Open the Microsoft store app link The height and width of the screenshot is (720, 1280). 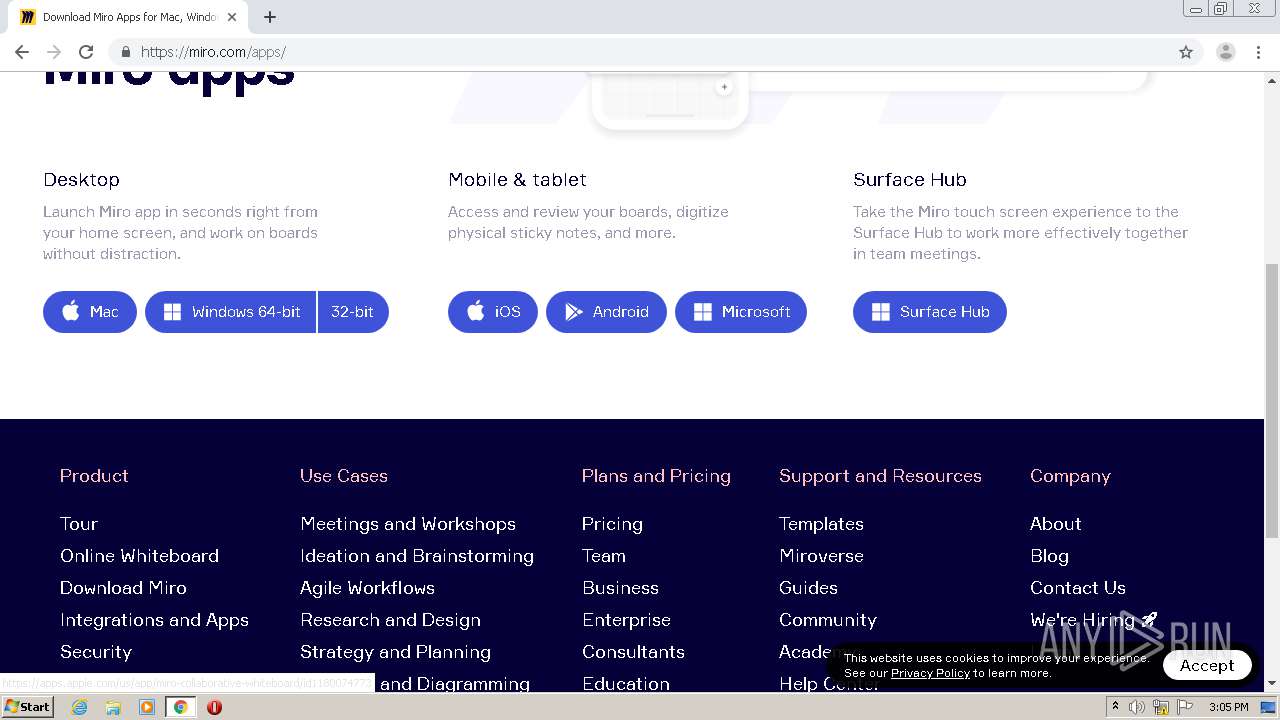(x=741, y=312)
